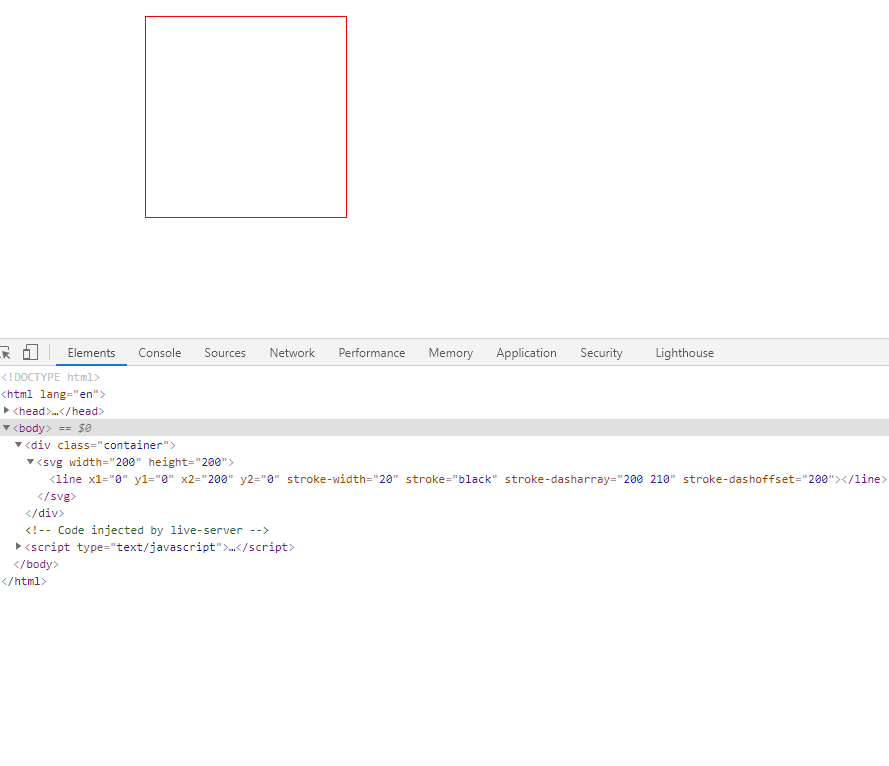
Task: Click the stroke-dasharray value "200 210"
Action: (x=646, y=479)
